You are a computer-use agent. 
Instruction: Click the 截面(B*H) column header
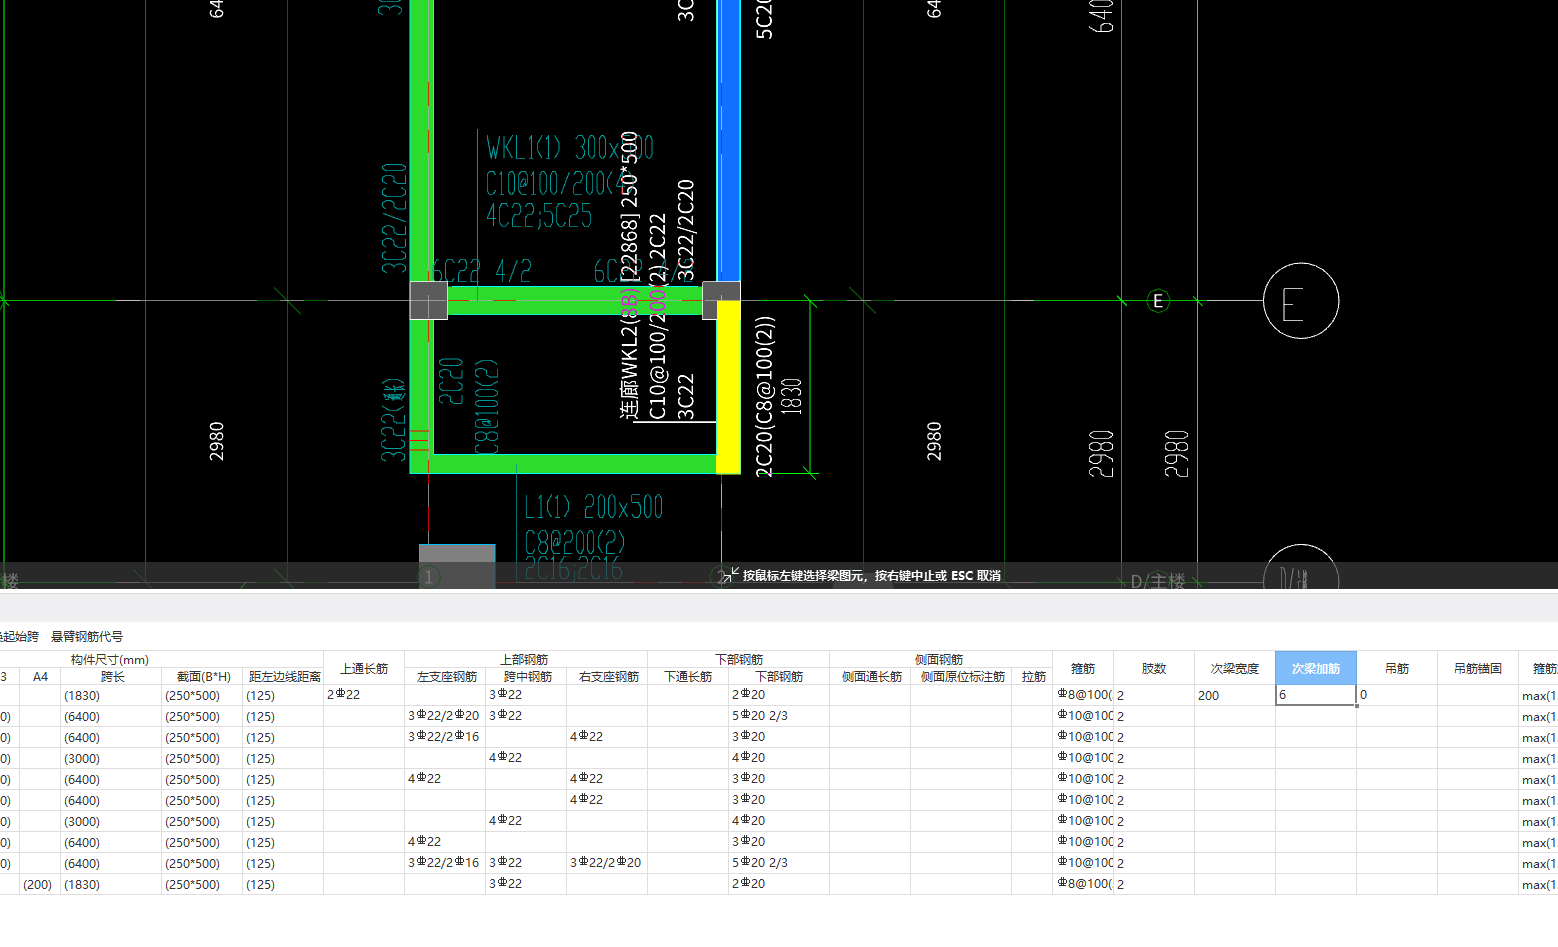click(203, 677)
